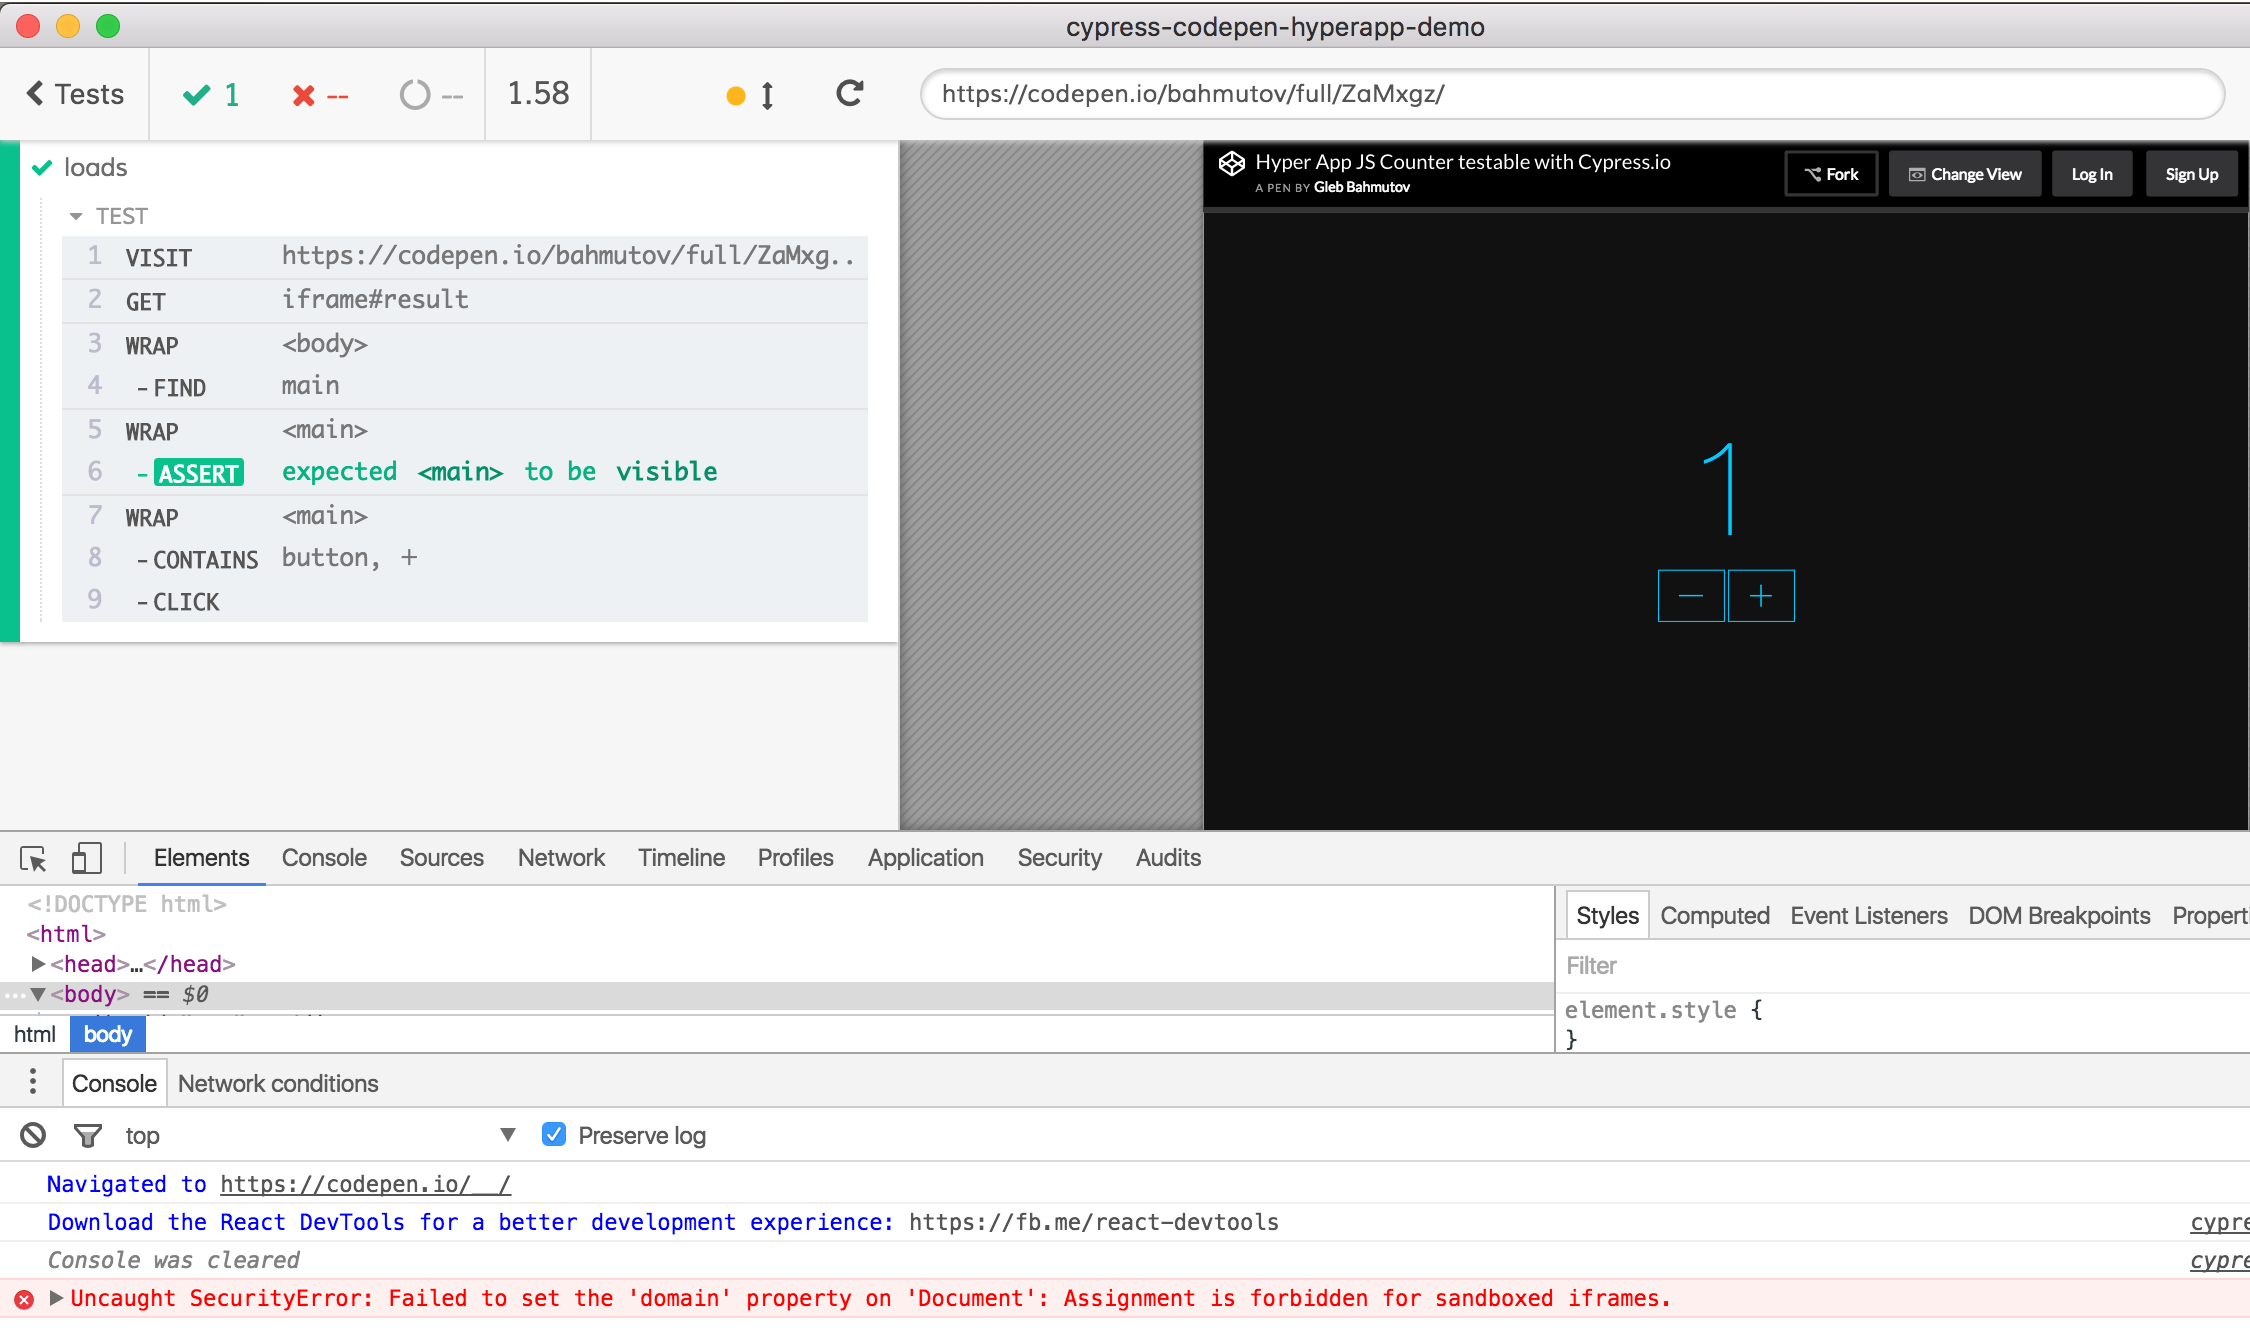Toggle the device toolbar icon
Screen dimensions: 2250x1328
[87, 858]
